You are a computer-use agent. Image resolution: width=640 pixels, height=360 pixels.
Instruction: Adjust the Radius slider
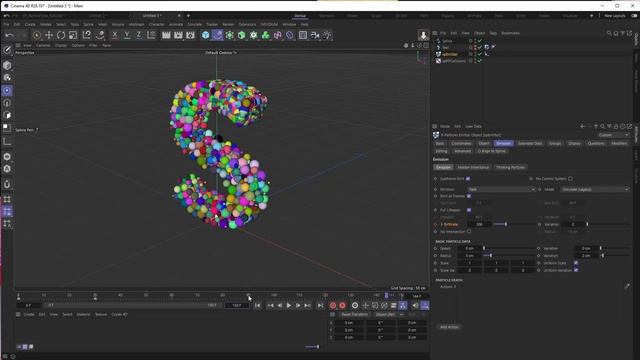click(509, 256)
